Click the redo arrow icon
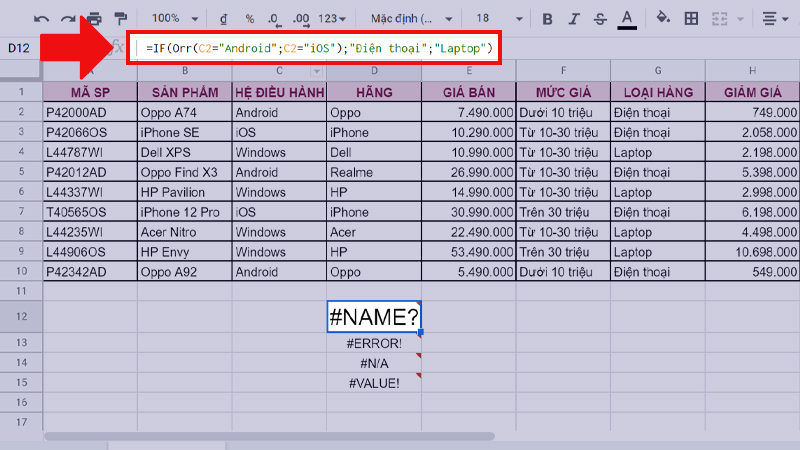800x450 pixels. point(68,19)
